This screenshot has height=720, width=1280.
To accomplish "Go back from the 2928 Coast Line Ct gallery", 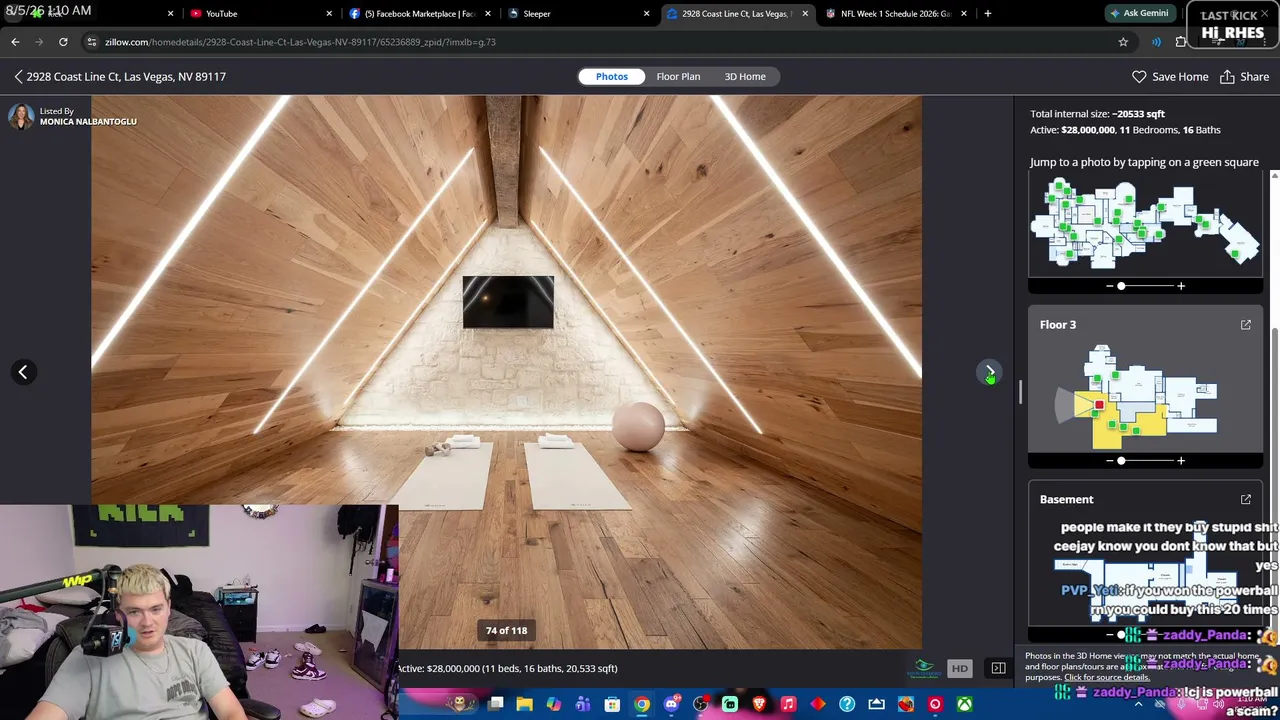I will pos(18,76).
